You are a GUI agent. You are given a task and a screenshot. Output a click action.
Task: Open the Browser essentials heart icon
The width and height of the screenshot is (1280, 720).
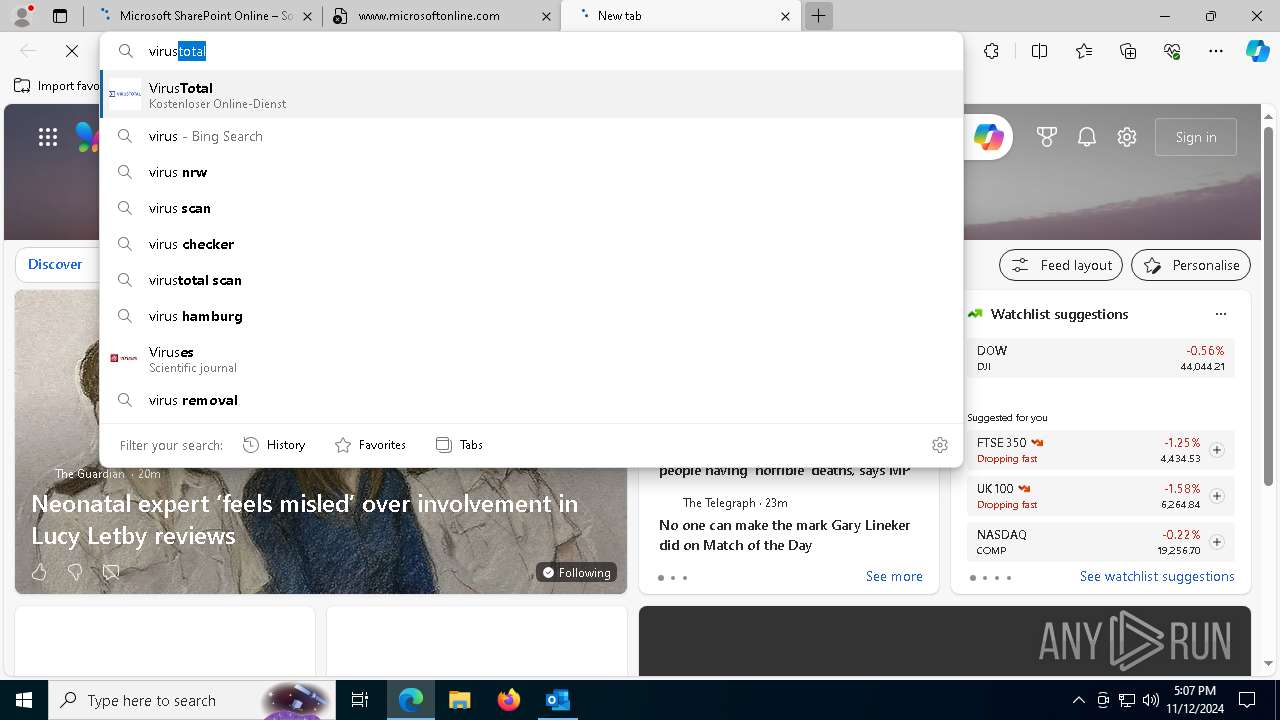click(1172, 51)
